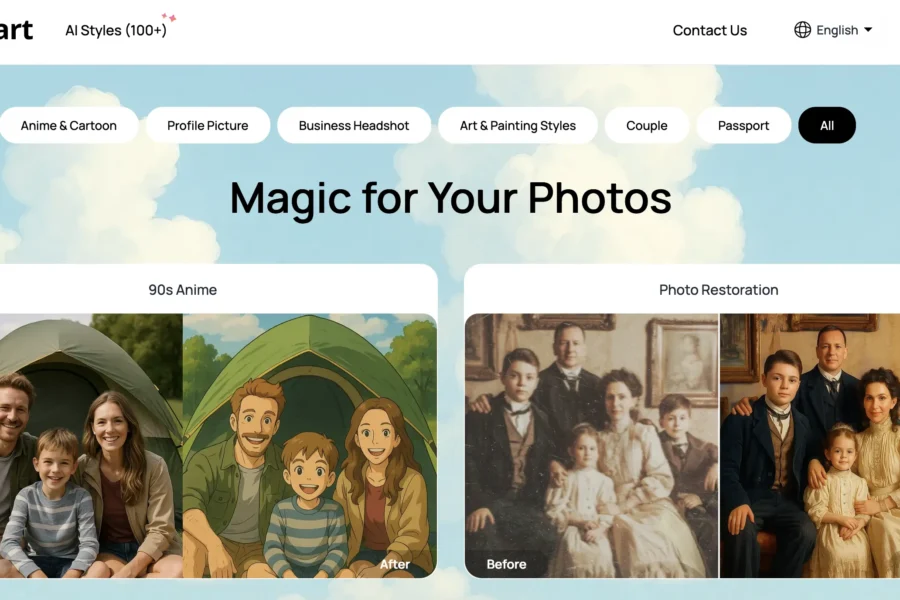This screenshot has height=600, width=900.
Task: Select the All category pill
Action: [x=827, y=125]
